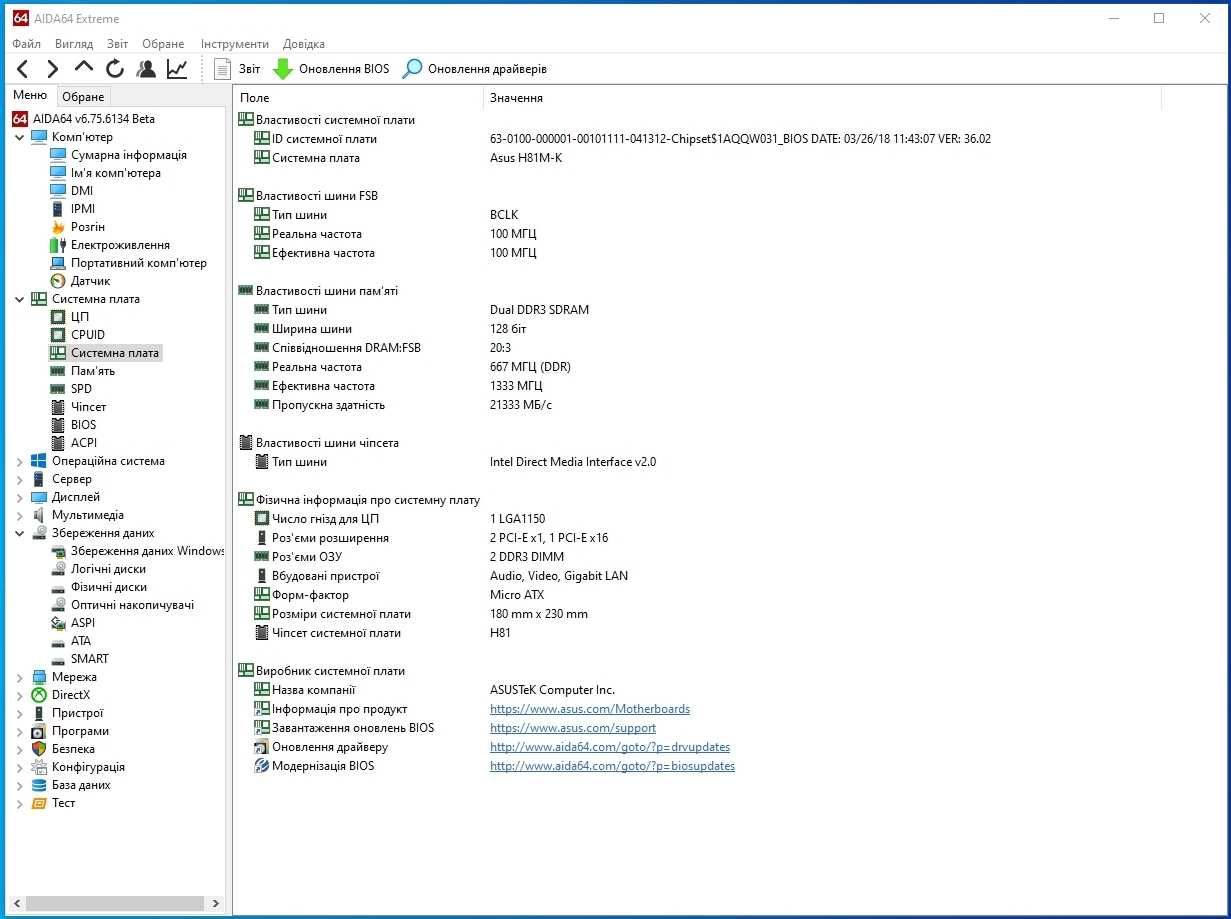
Task: Expand the Дисплей tree node
Action: [20, 497]
